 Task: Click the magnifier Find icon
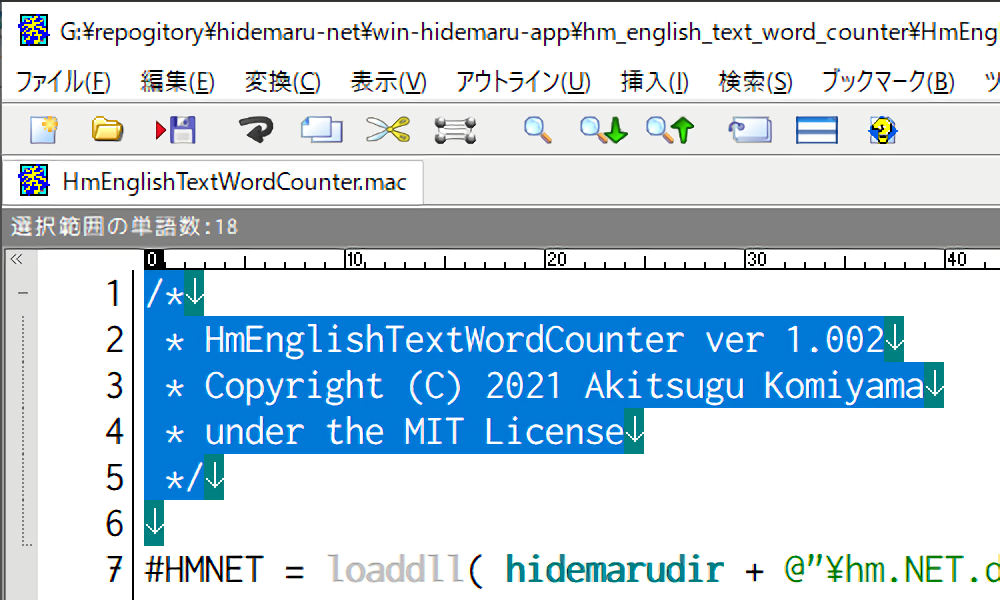pos(538,129)
